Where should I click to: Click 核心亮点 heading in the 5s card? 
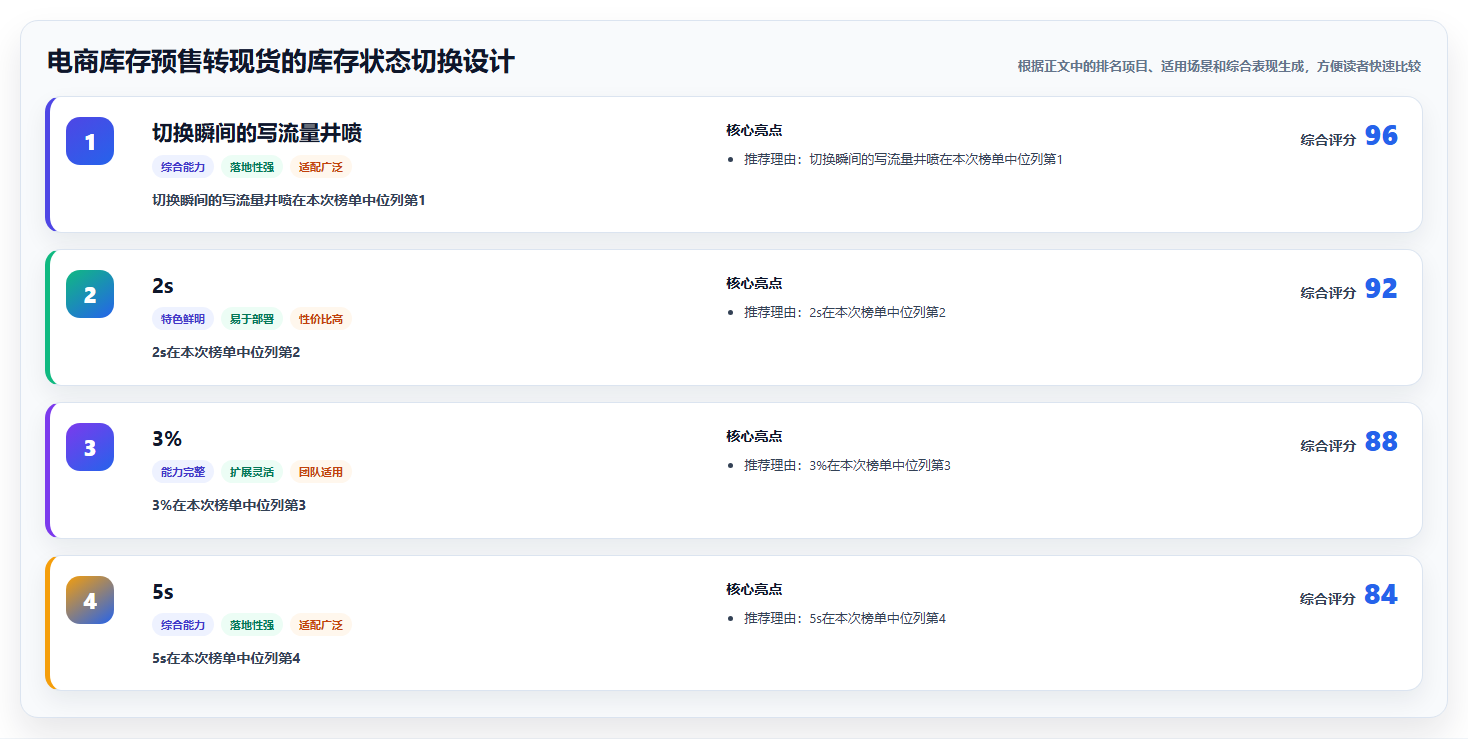pyautogui.click(x=754, y=589)
